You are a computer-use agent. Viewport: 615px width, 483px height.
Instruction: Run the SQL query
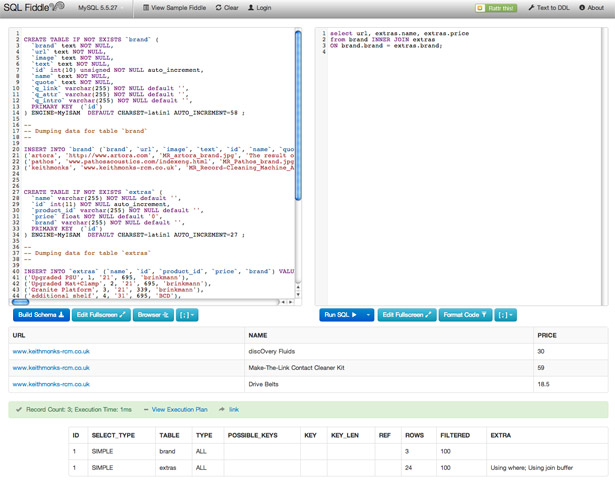click(340, 315)
